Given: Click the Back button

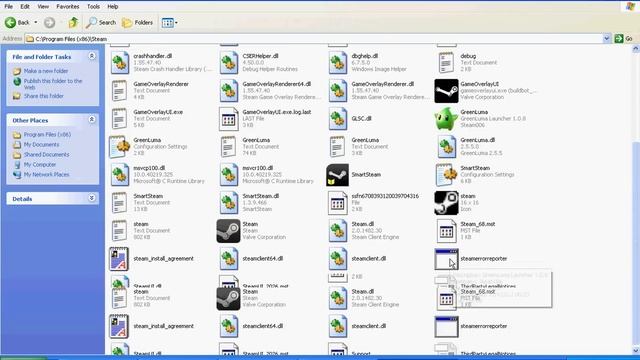Looking at the screenshot, I should (x=17, y=22).
